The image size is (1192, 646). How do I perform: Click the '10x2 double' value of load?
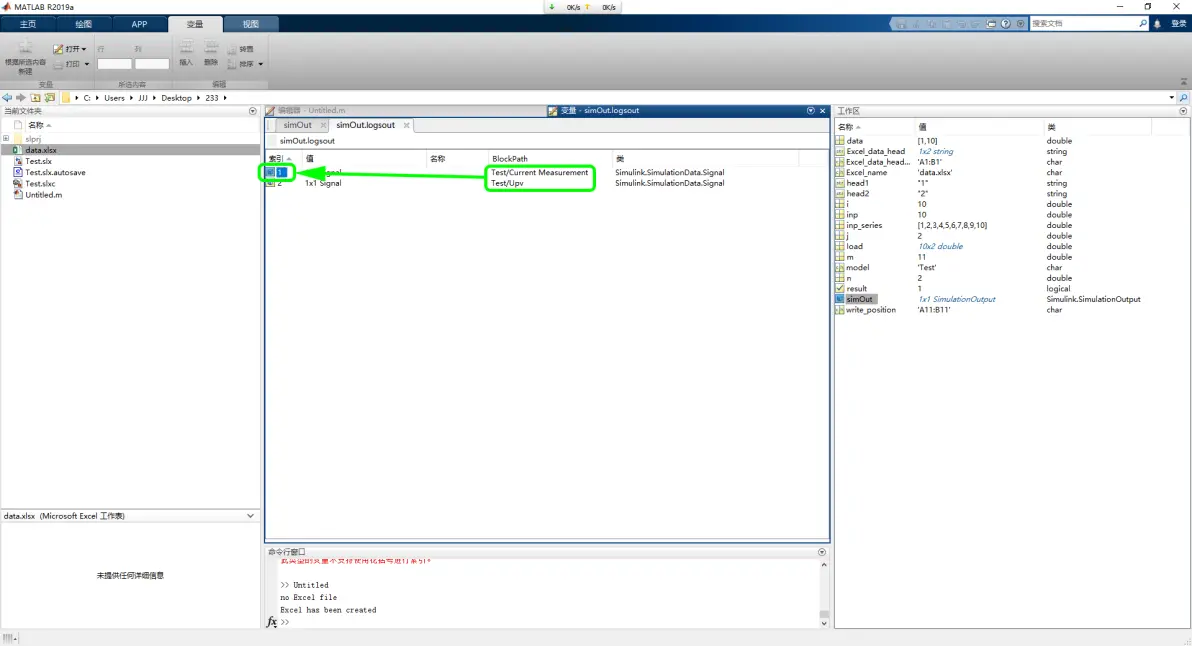coord(940,246)
